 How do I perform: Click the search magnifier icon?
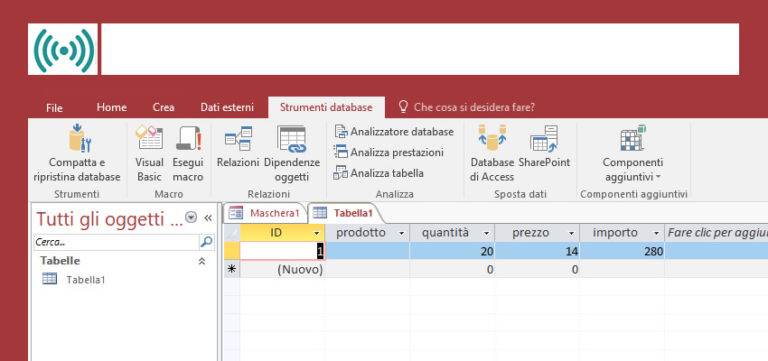pos(207,242)
